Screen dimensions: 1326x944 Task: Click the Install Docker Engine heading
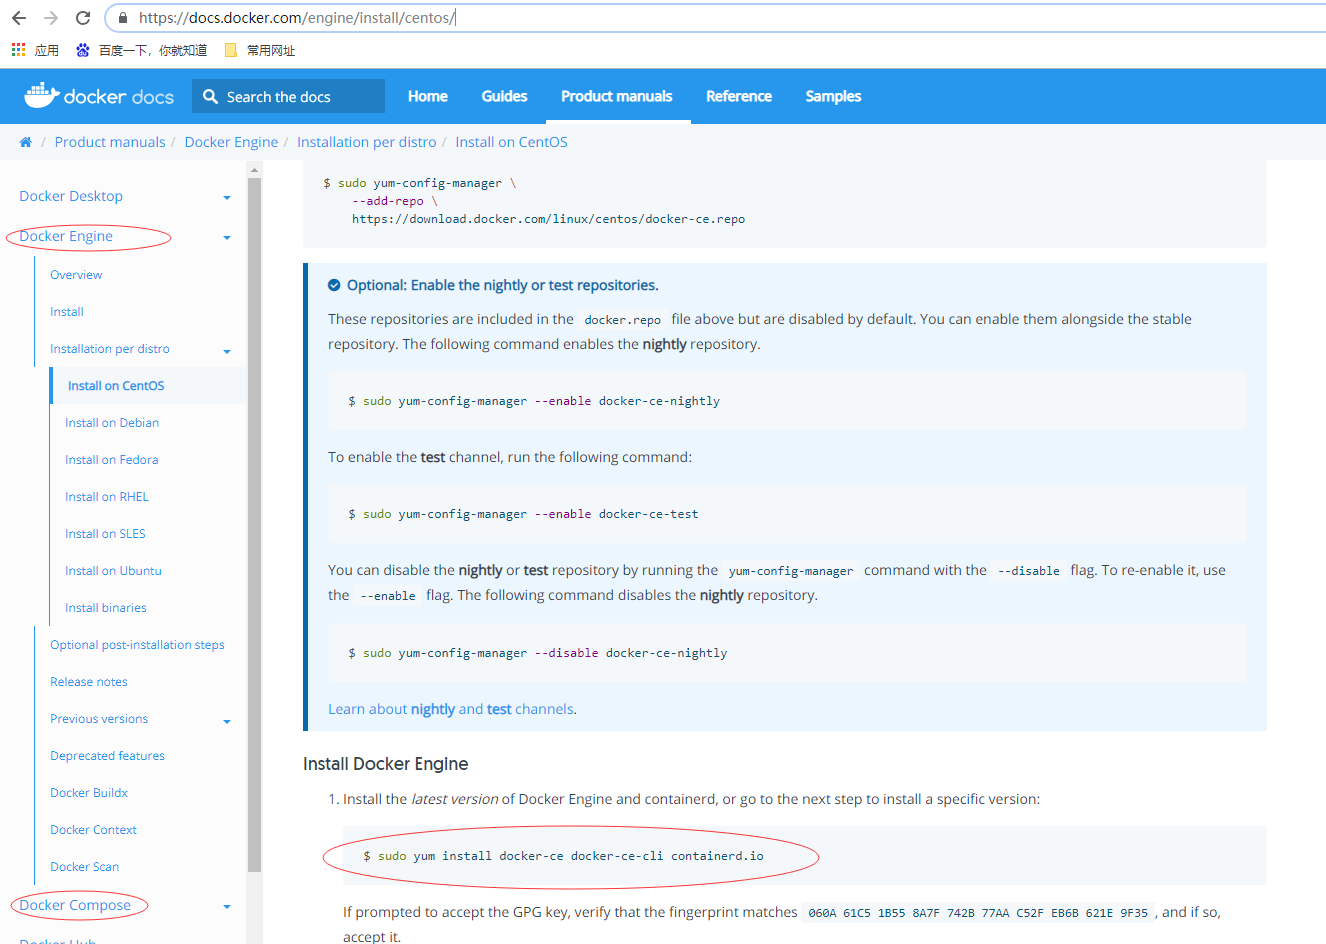click(x=386, y=764)
